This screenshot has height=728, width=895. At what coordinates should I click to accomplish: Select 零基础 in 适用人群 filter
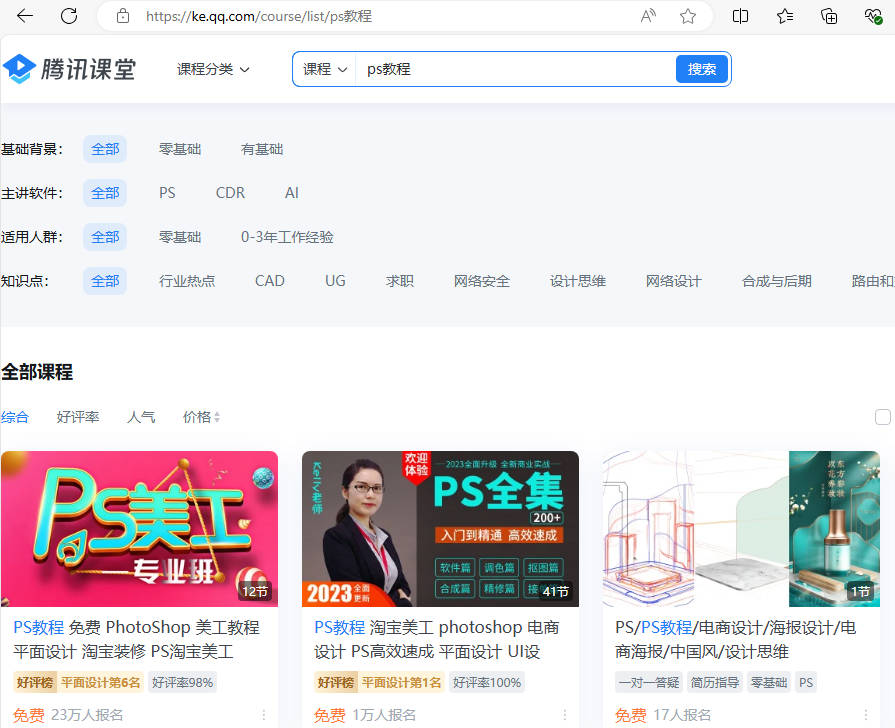tap(180, 237)
